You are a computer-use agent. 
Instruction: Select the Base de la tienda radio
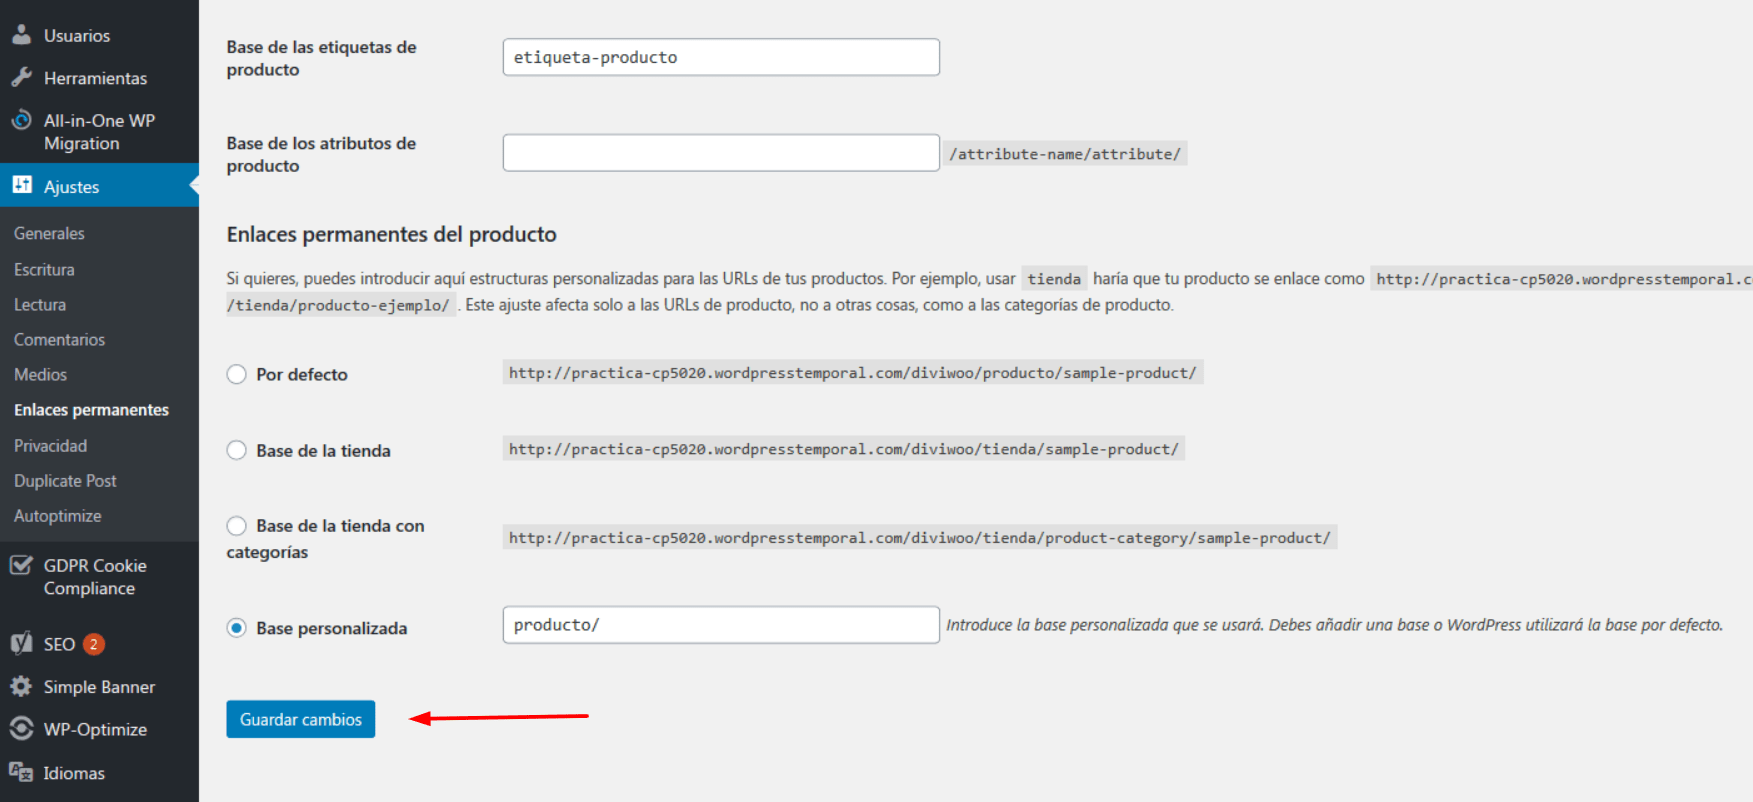(x=236, y=450)
